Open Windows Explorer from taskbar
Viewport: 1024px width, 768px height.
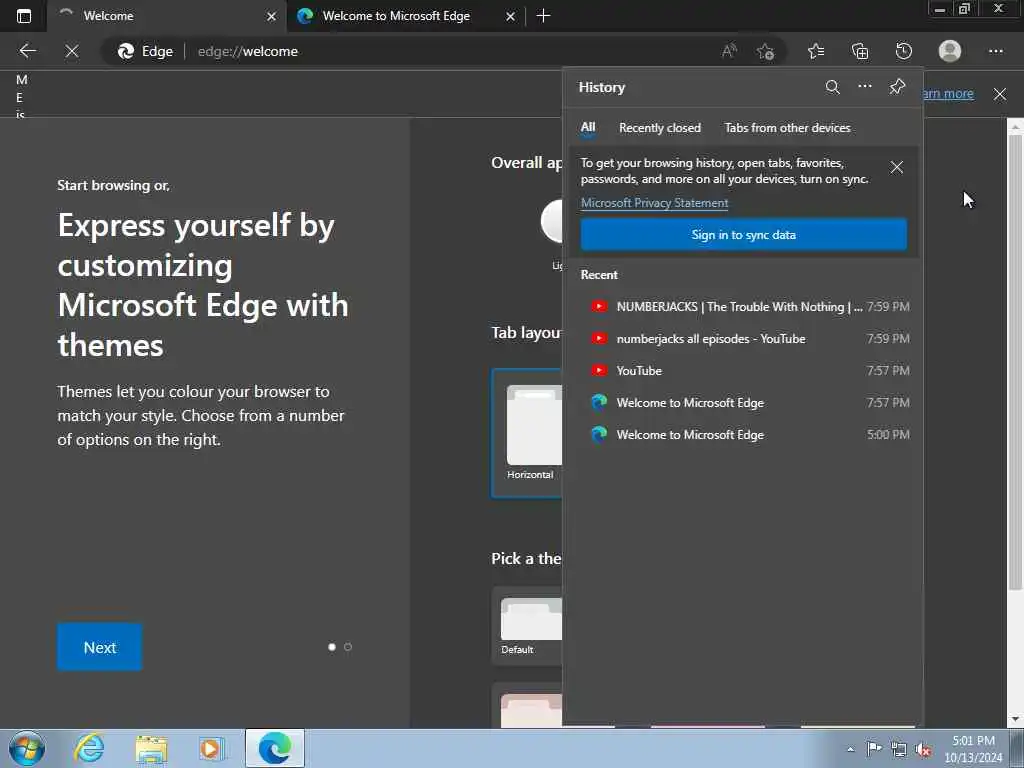point(151,748)
